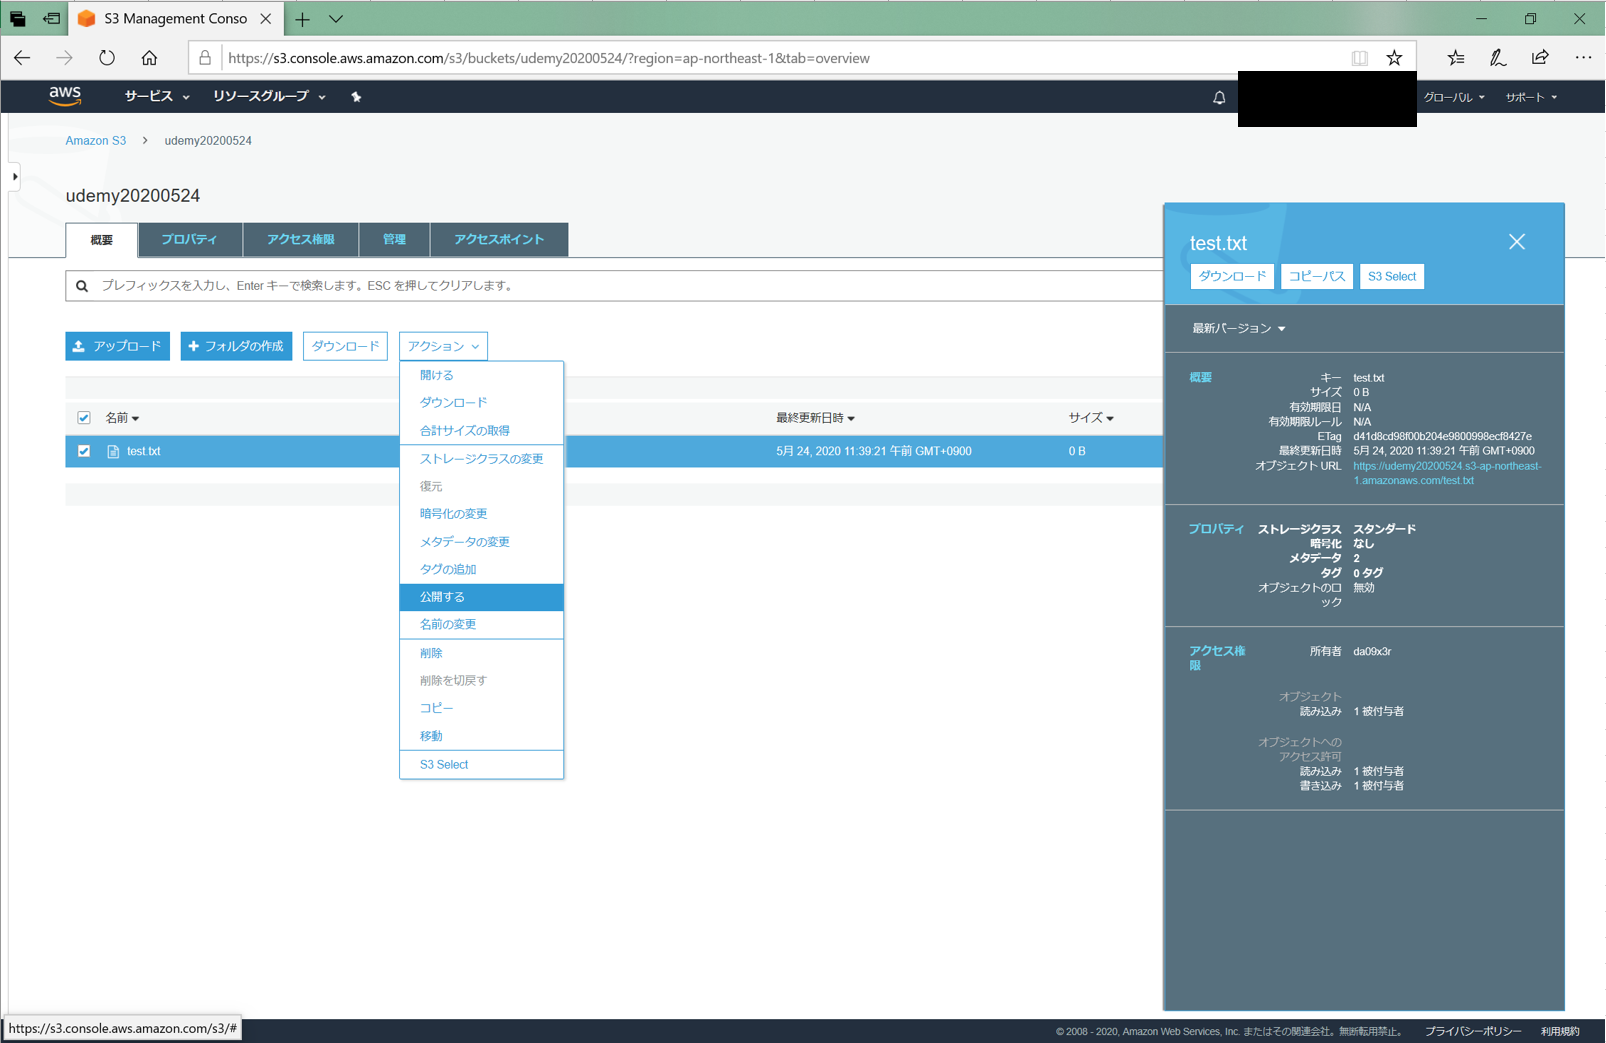Viewport: 1606px width, 1043px height.
Task: Open browser settings and more menu
Action: (x=1583, y=58)
